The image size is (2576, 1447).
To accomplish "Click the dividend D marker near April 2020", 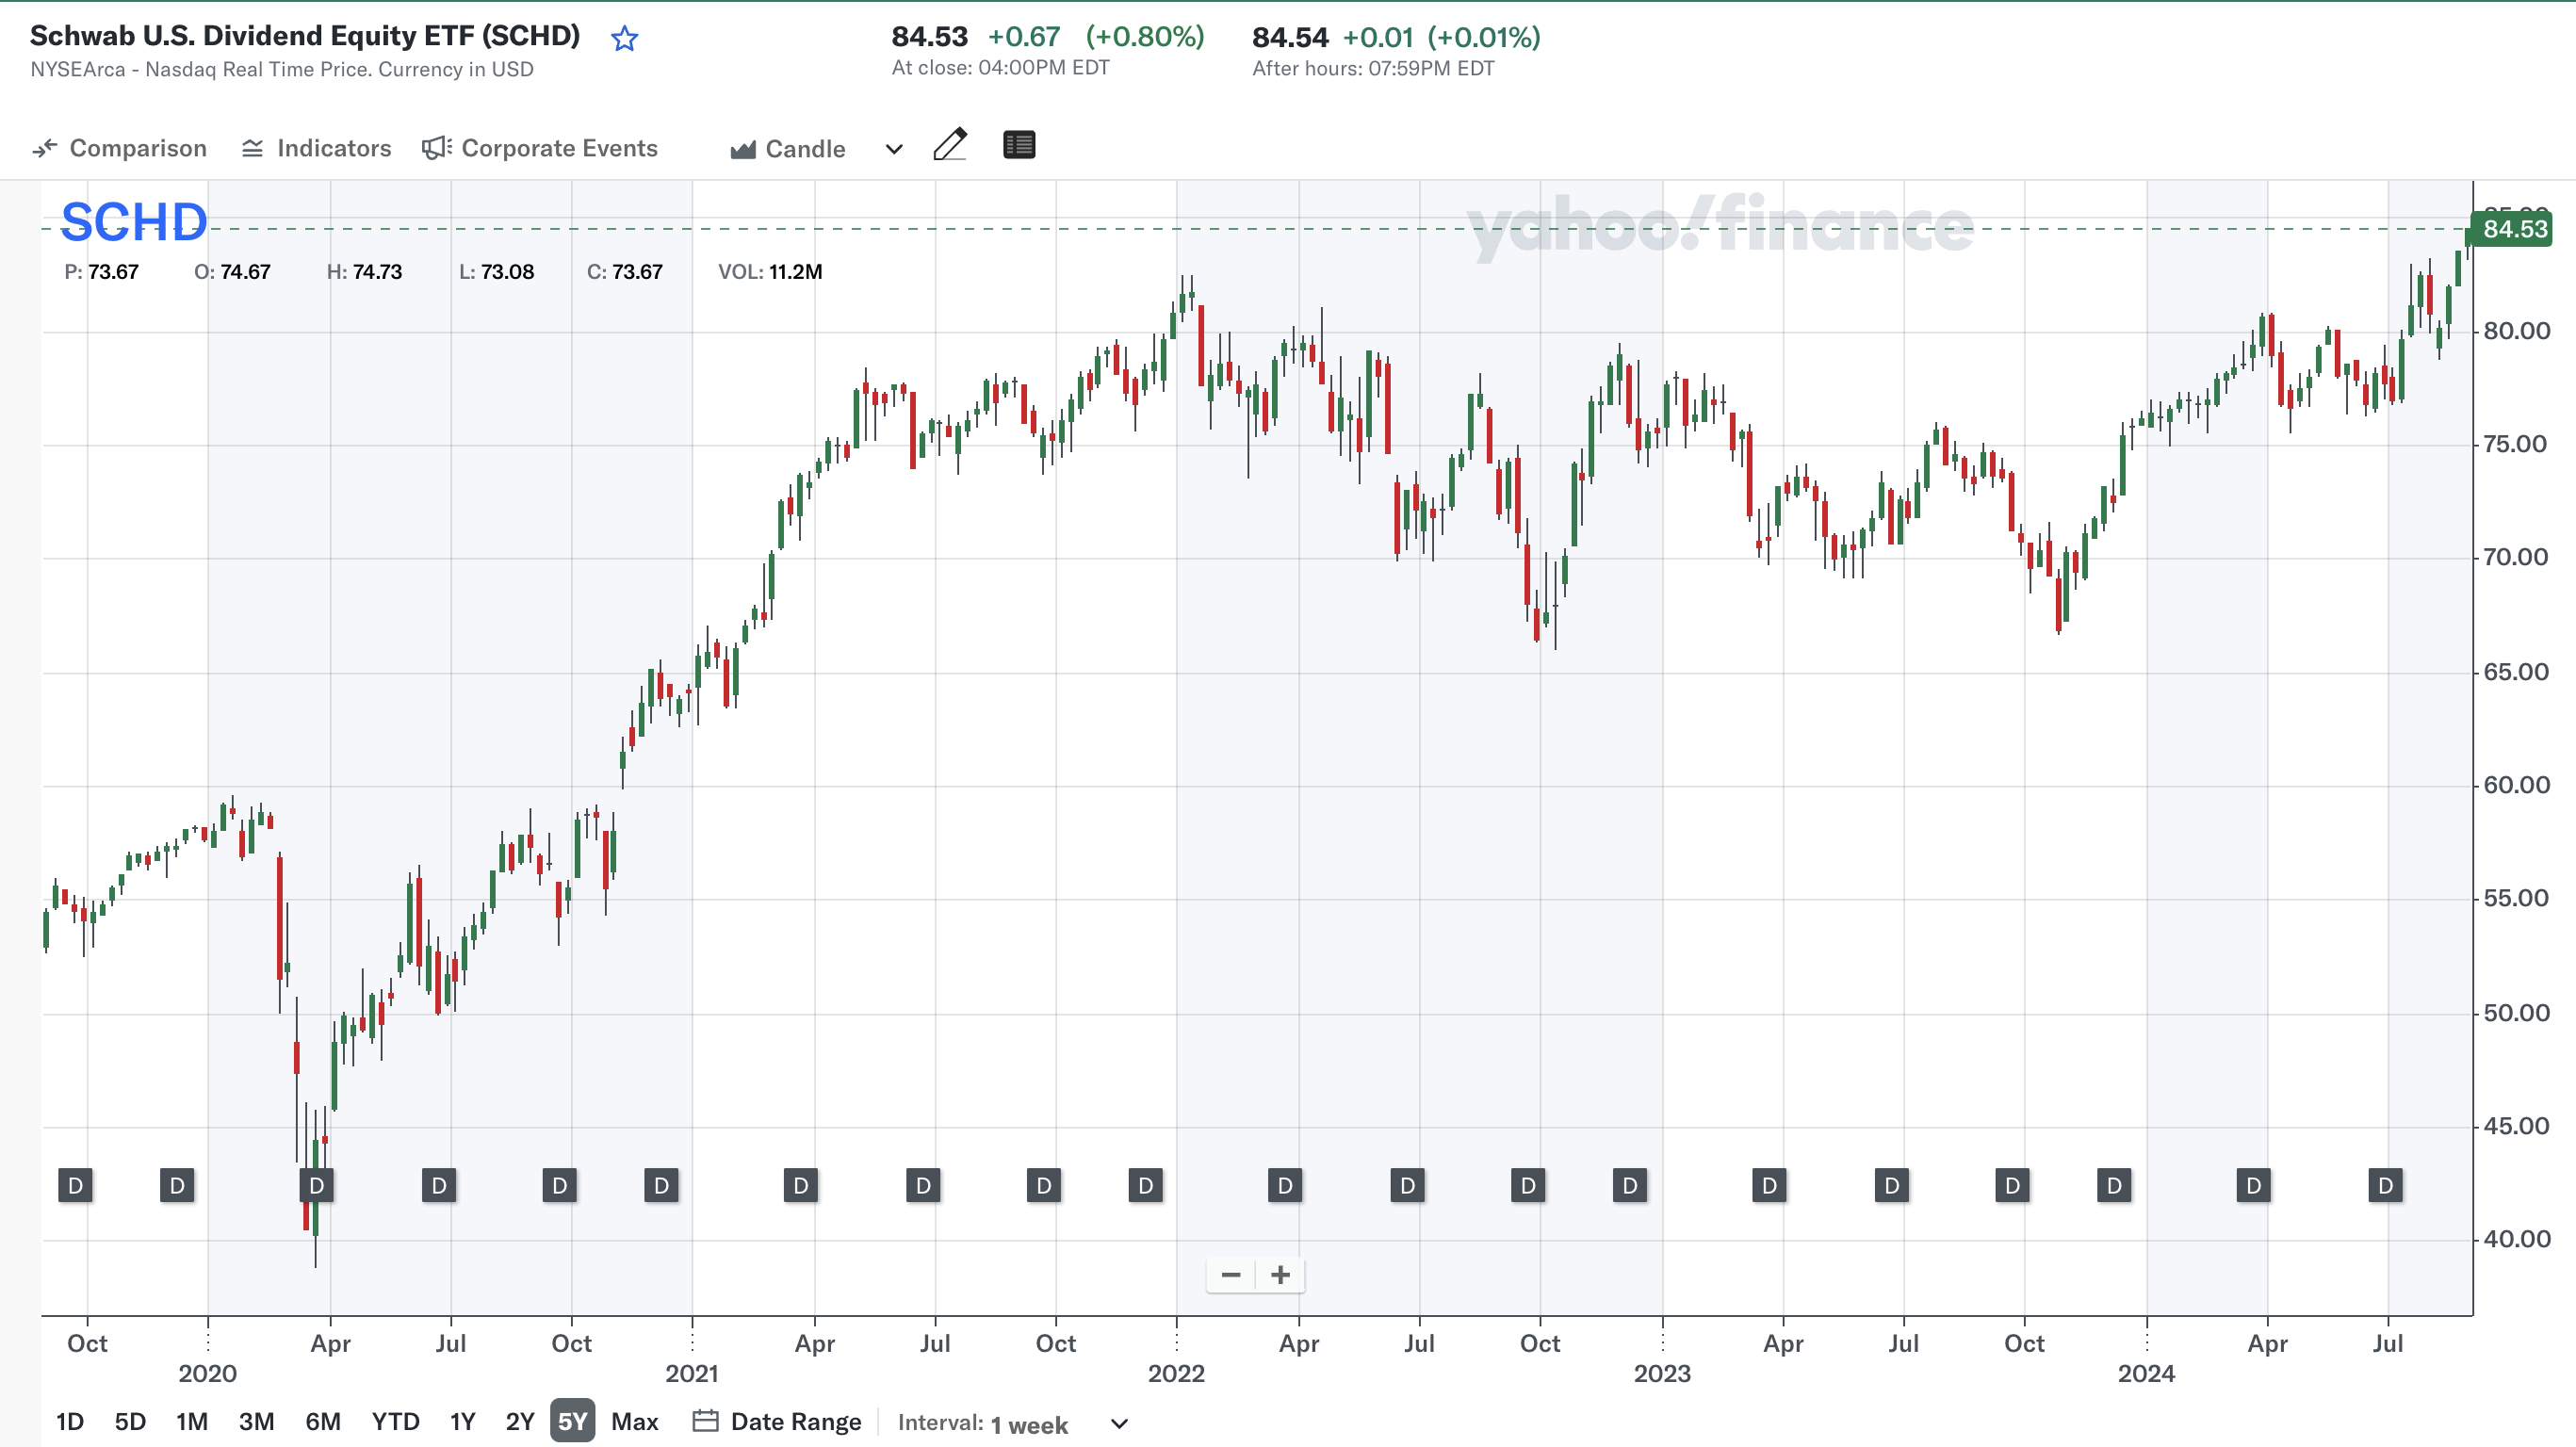I will 315,1185.
